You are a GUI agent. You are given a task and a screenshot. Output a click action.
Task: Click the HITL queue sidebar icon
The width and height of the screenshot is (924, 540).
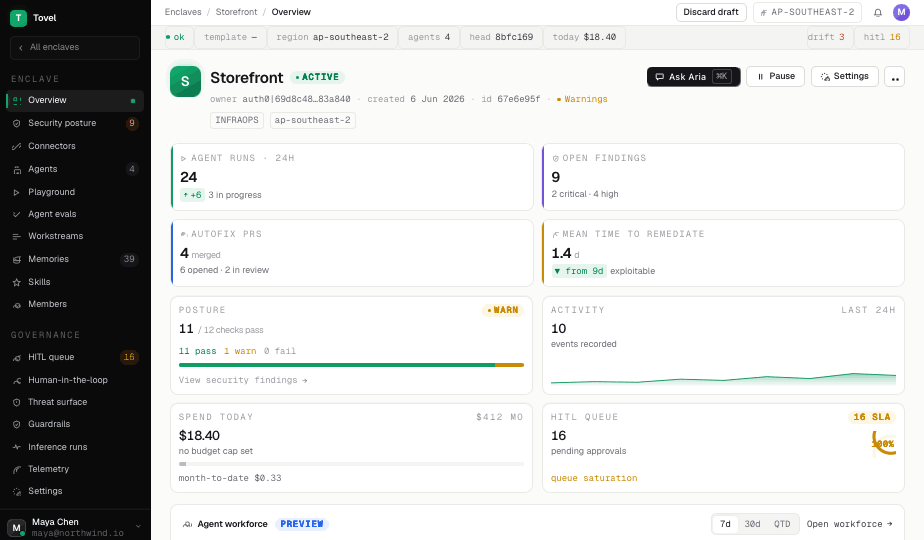[16, 358]
